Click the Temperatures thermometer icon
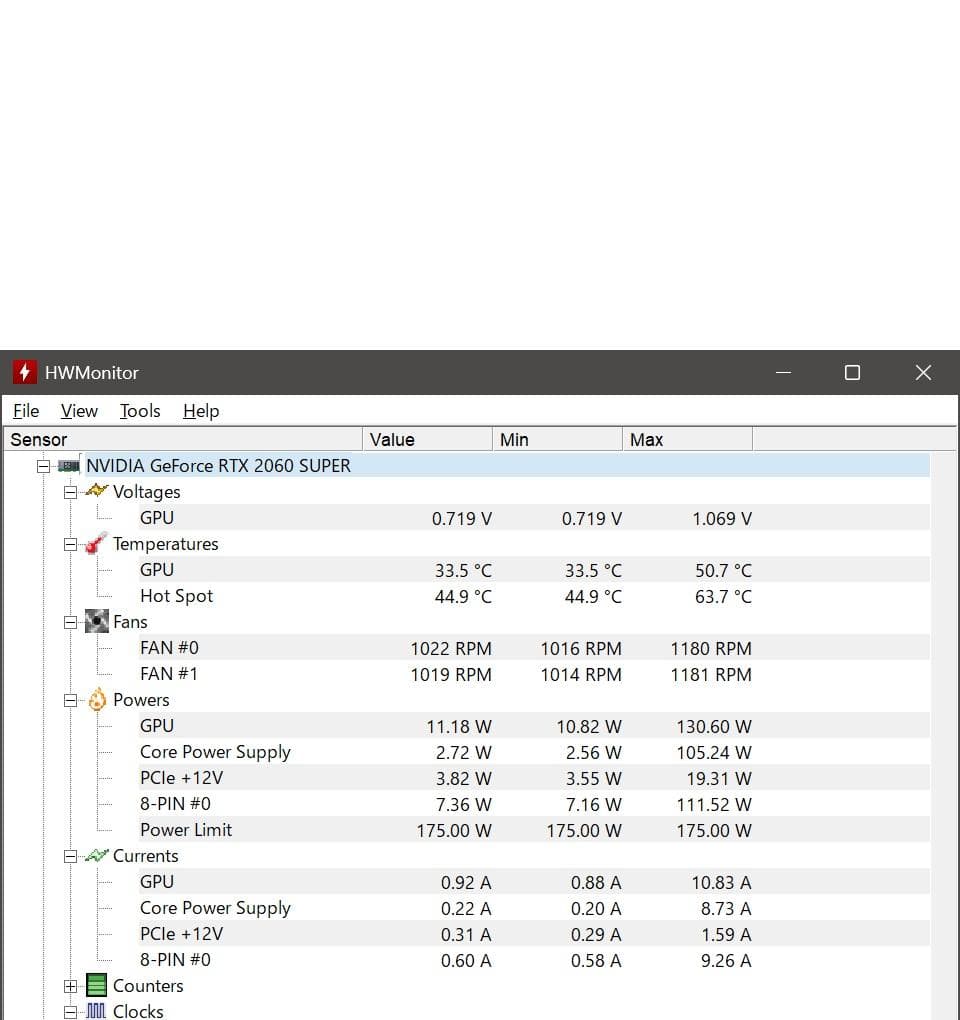The image size is (960, 1020). pyautogui.click(x=96, y=544)
